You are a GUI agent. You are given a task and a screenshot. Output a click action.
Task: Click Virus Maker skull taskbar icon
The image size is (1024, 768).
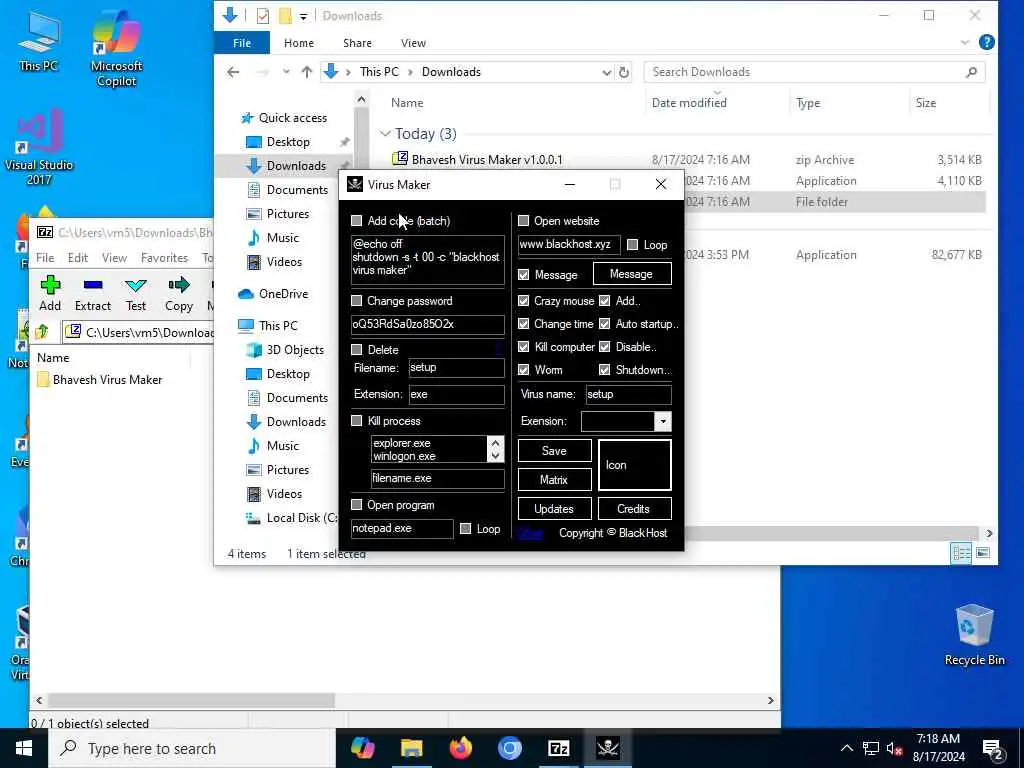(x=607, y=748)
